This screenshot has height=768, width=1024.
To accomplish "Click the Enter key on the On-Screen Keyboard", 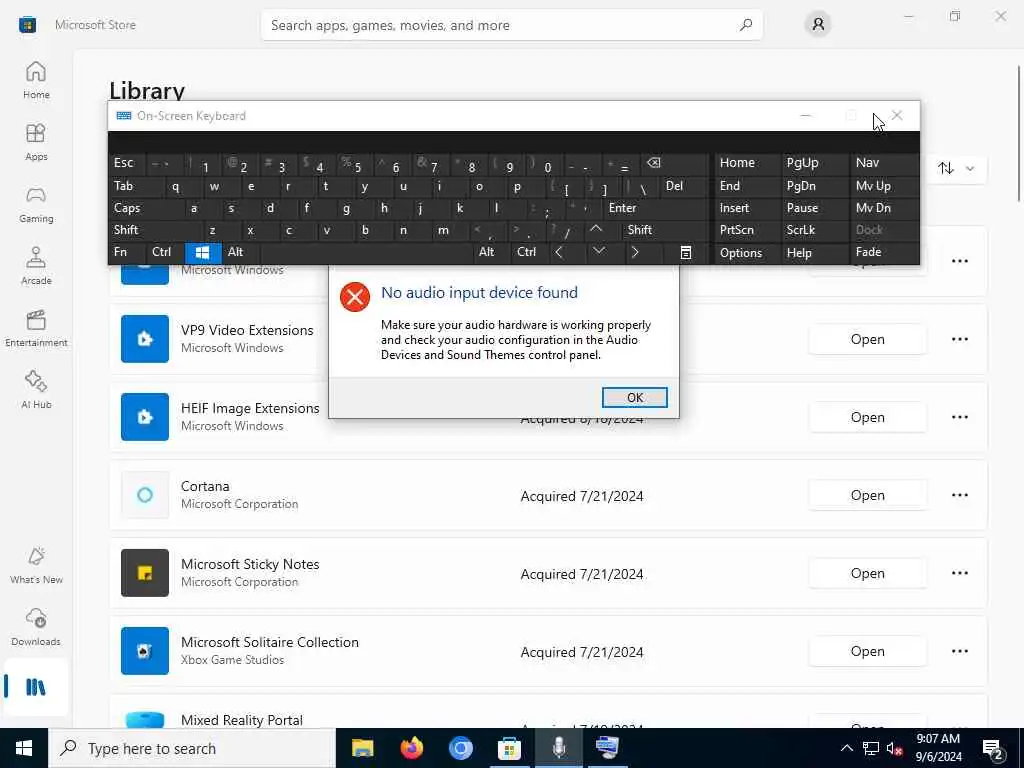I will tap(656, 208).
